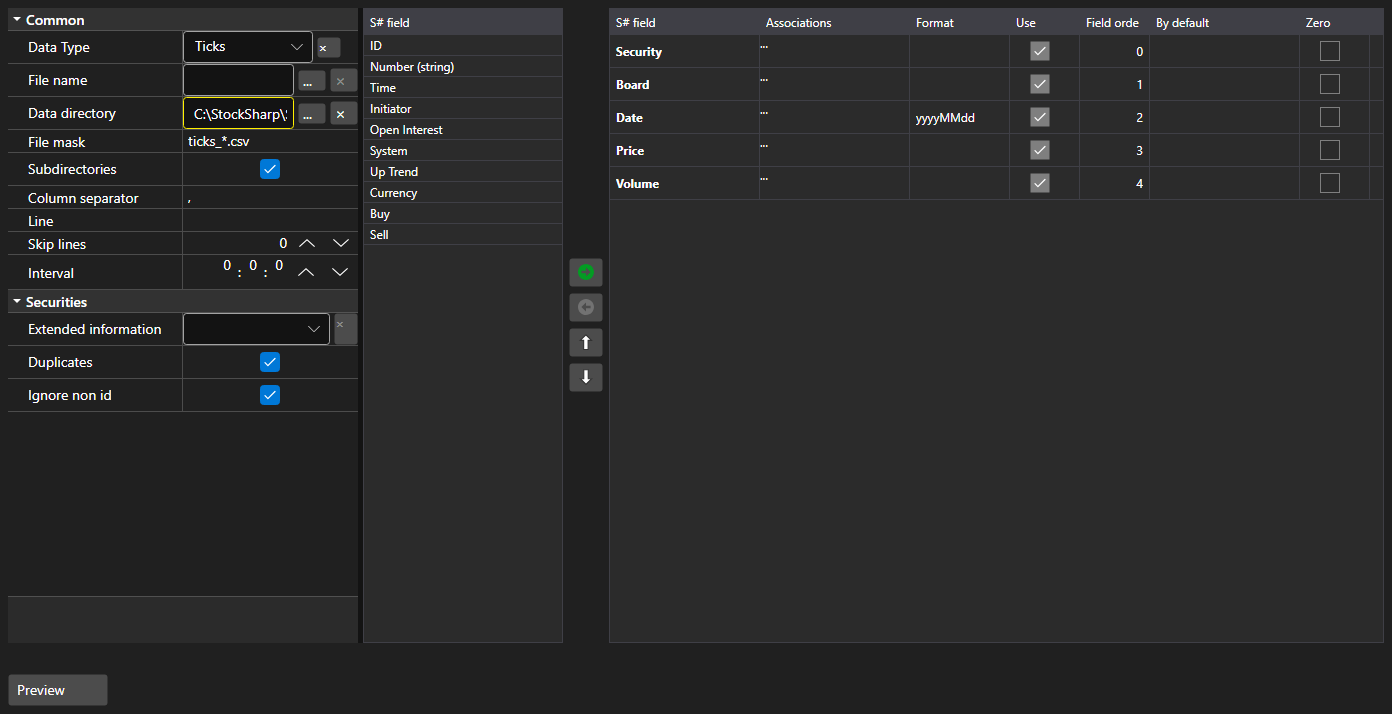Browse for Data directory with ellipsis button
The image size is (1392, 714).
tap(312, 114)
